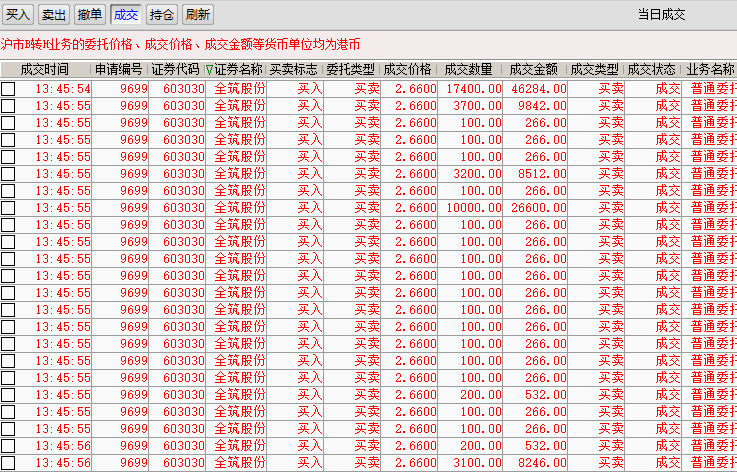Check the row with amount 8512.00

[x=8, y=174]
